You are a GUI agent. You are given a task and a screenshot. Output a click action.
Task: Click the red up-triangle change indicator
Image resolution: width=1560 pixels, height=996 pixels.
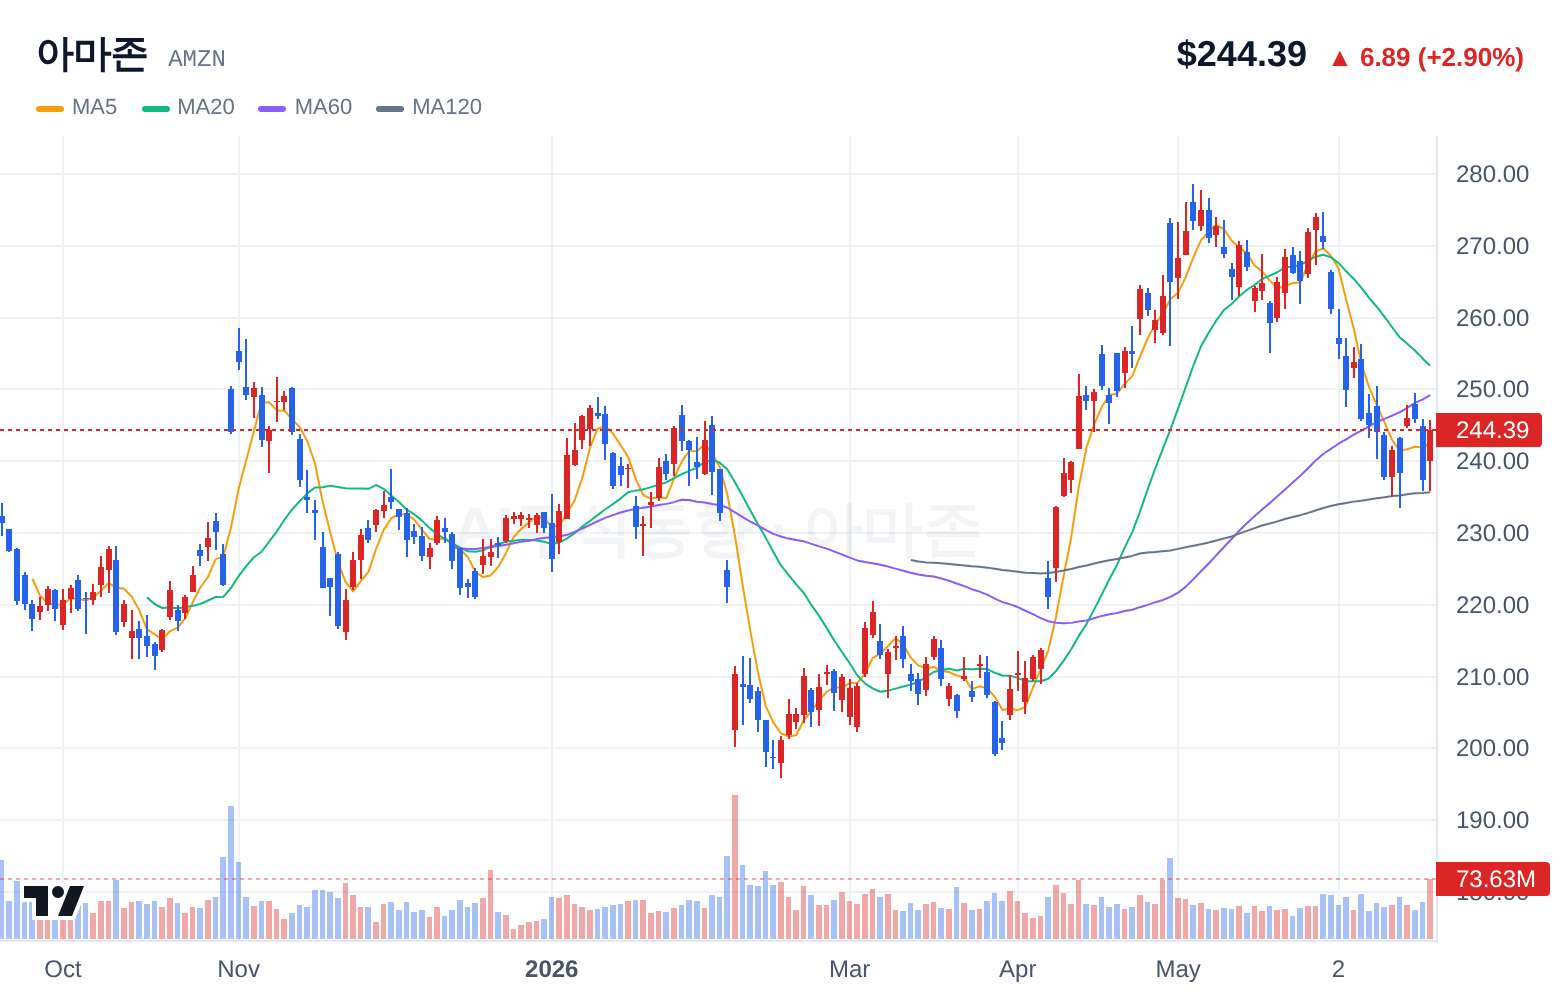tap(1340, 58)
